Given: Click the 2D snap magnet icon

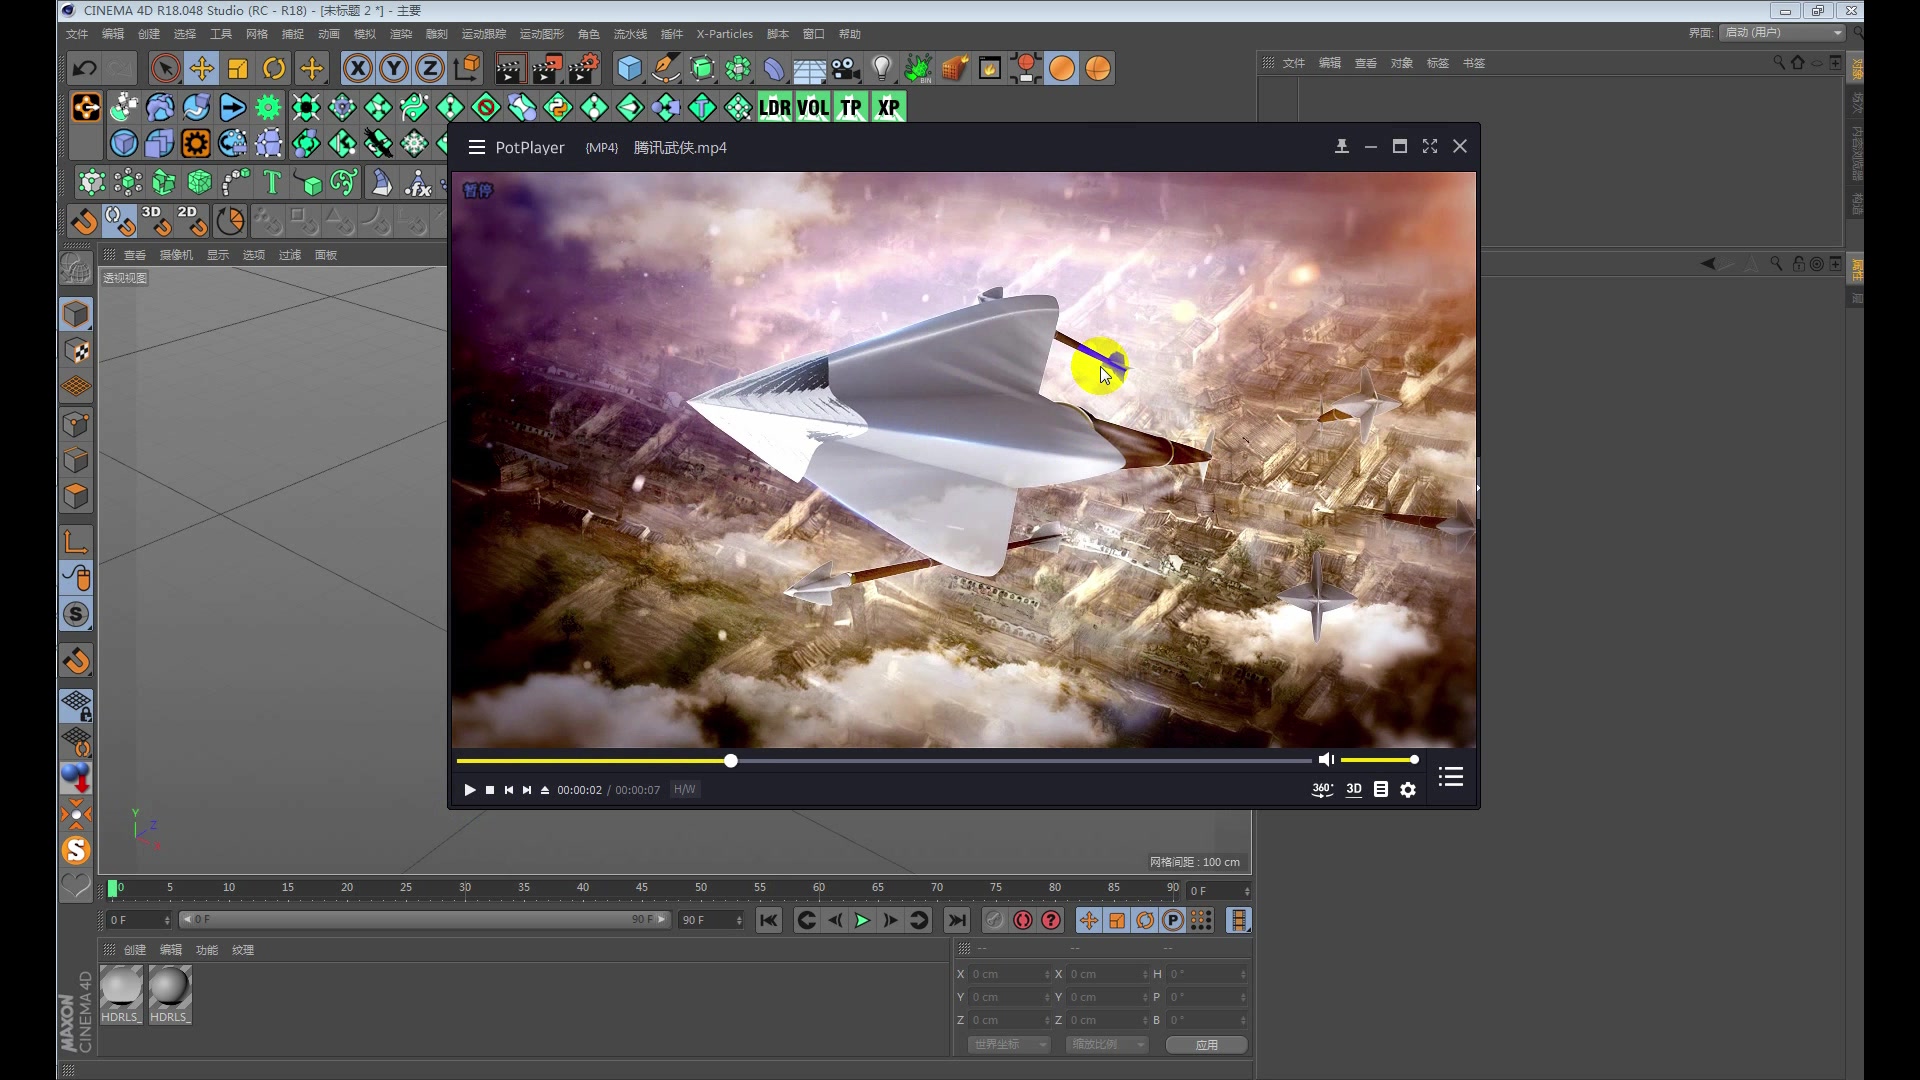Looking at the screenshot, I should [192, 220].
